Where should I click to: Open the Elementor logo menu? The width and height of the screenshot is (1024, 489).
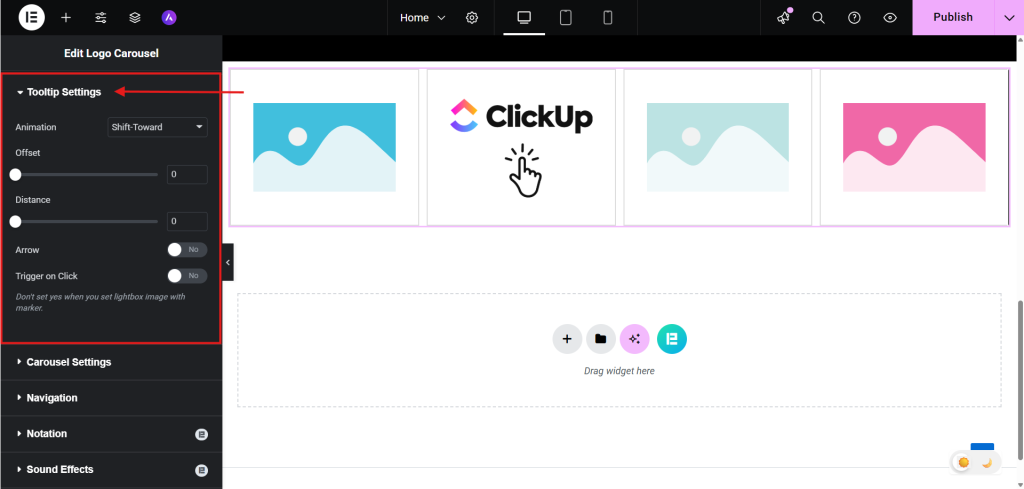coord(31,18)
